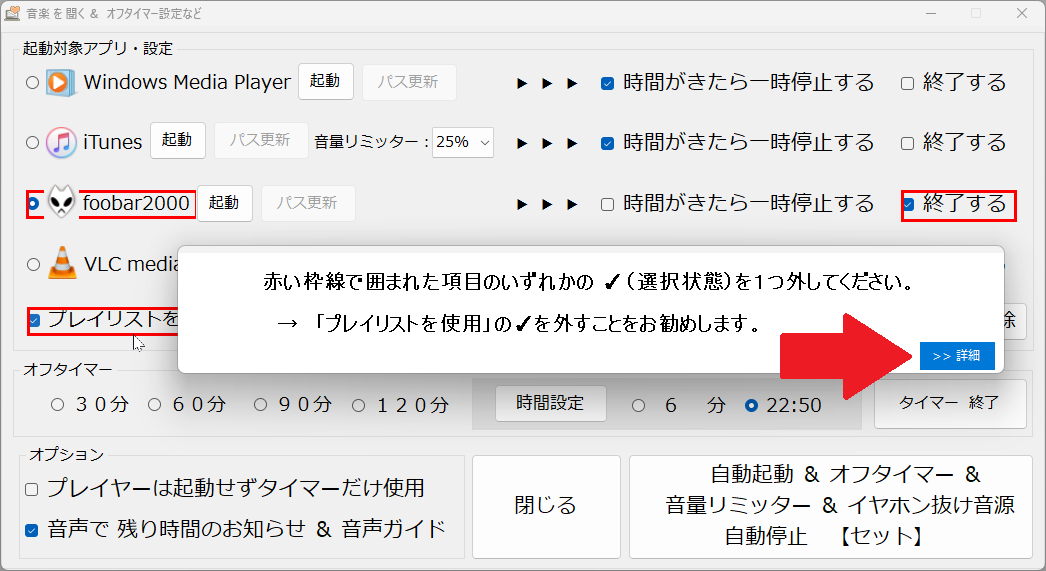
Task: Enable プレイヤーは起動せずタイマーだけ使用 checkbox
Action: pos(31,489)
